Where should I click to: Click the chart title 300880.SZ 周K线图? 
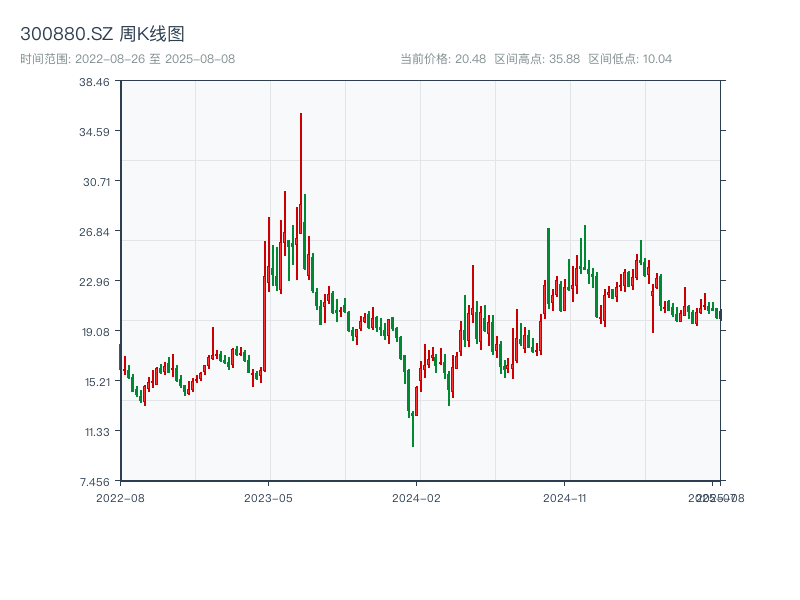tap(102, 34)
